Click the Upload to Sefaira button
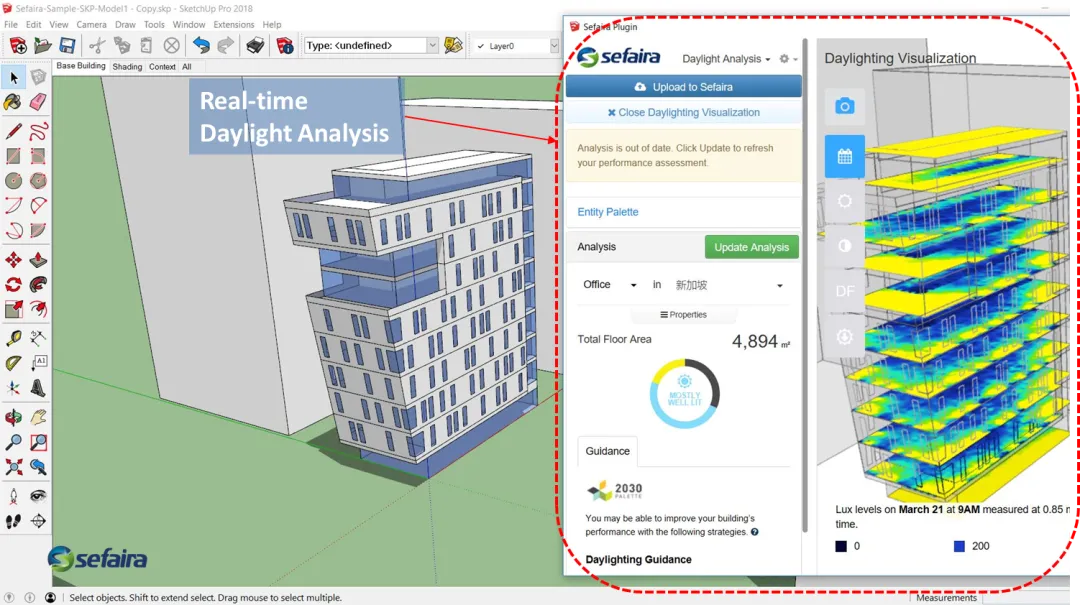The width and height of the screenshot is (1080, 605). 684,87
